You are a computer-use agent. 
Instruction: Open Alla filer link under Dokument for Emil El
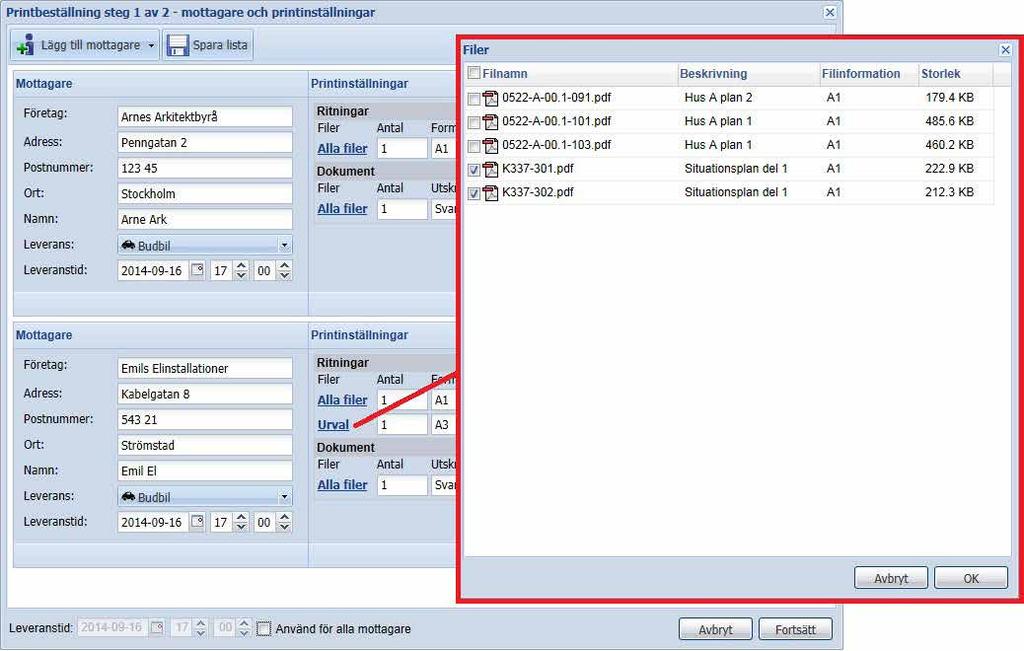(x=342, y=484)
